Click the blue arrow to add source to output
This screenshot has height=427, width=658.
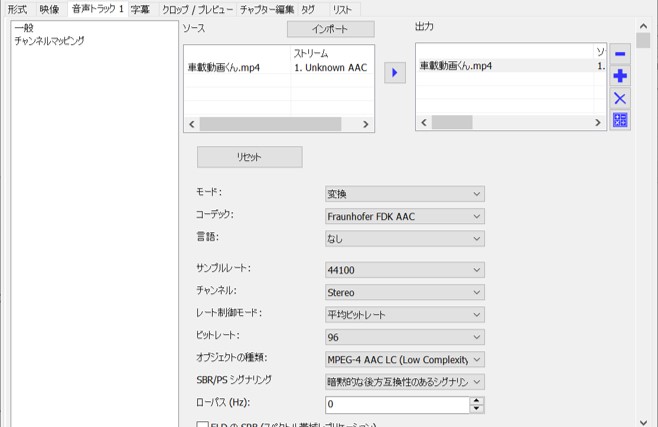[395, 73]
